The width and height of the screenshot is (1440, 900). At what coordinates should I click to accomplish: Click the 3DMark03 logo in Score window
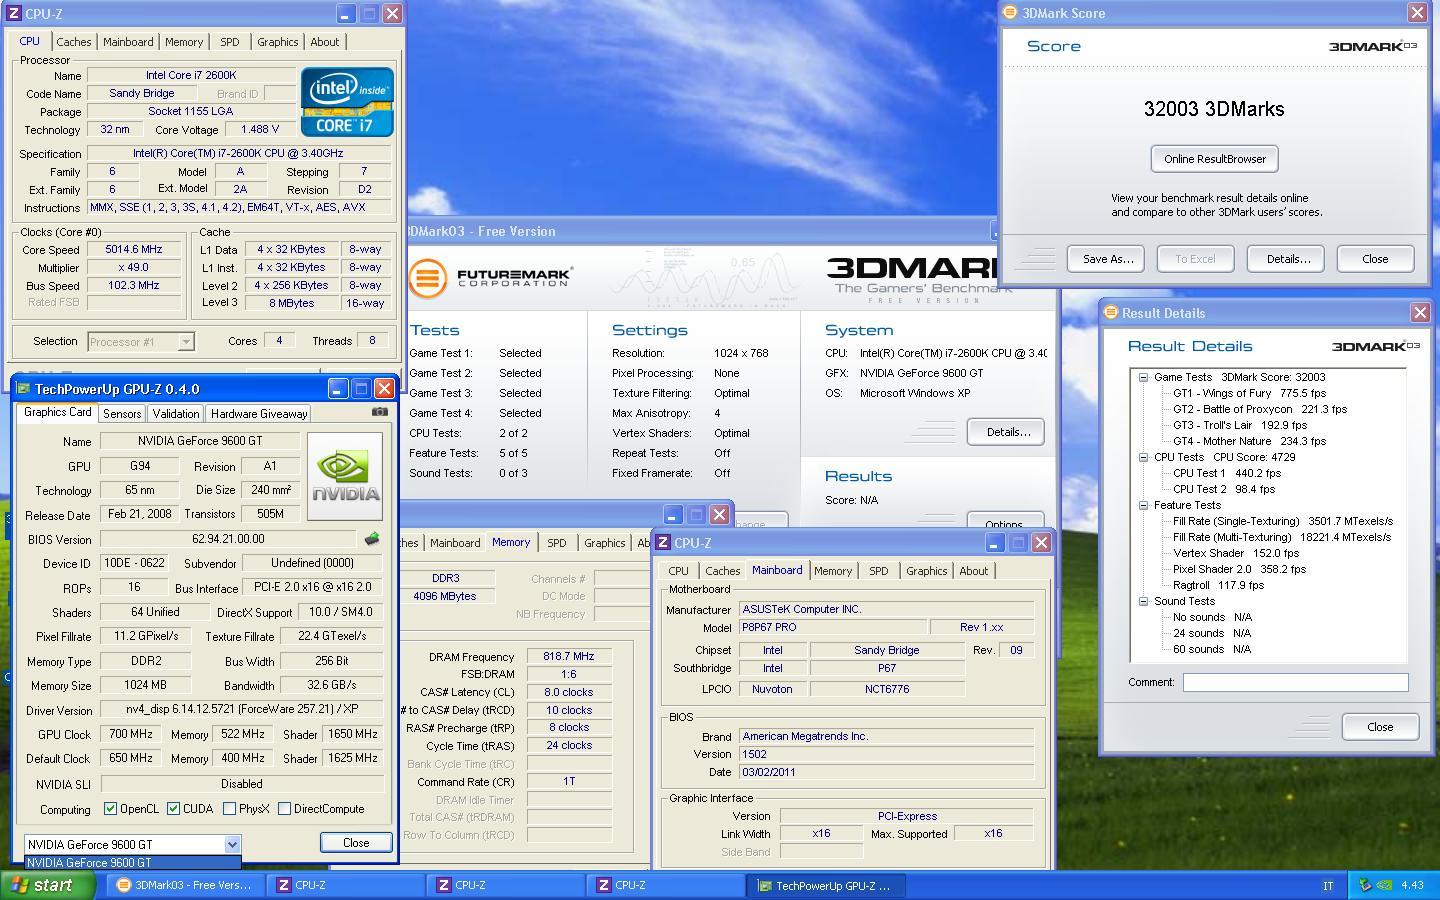[1373, 46]
